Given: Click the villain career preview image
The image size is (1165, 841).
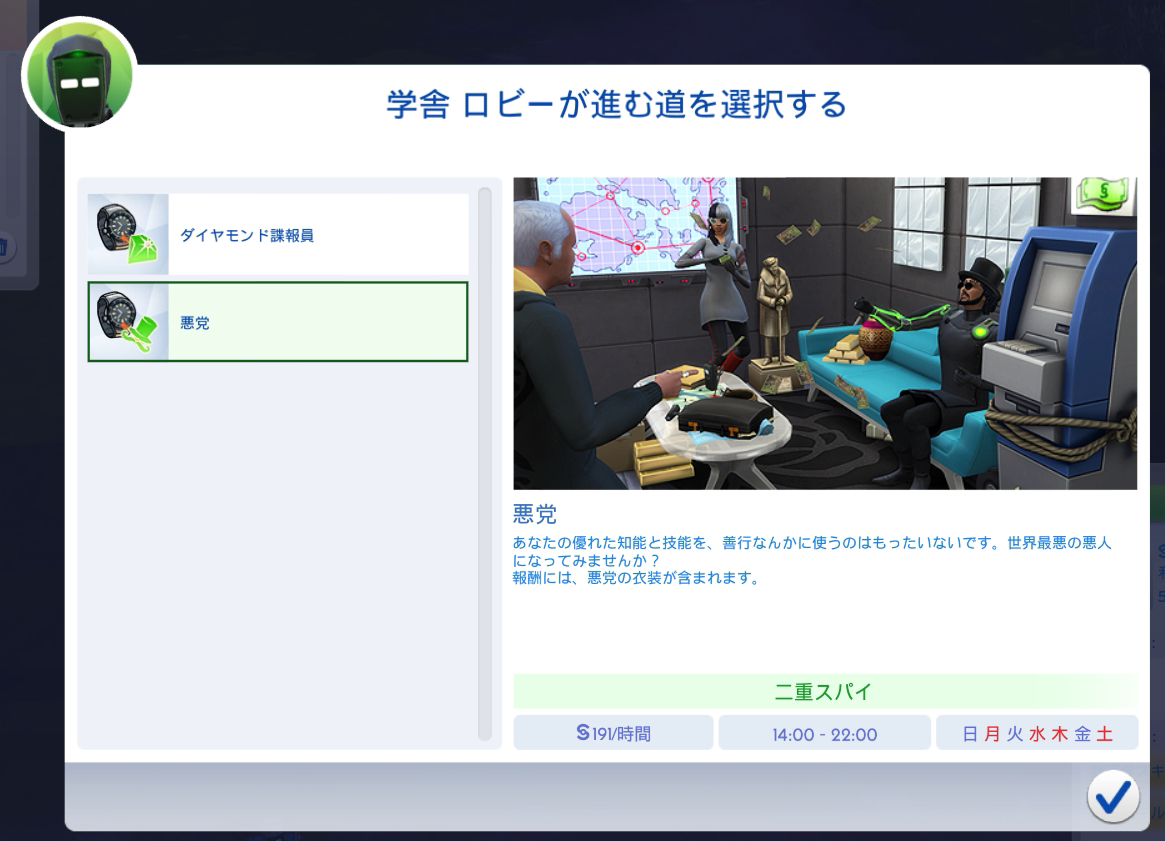Looking at the screenshot, I should tap(825, 333).
